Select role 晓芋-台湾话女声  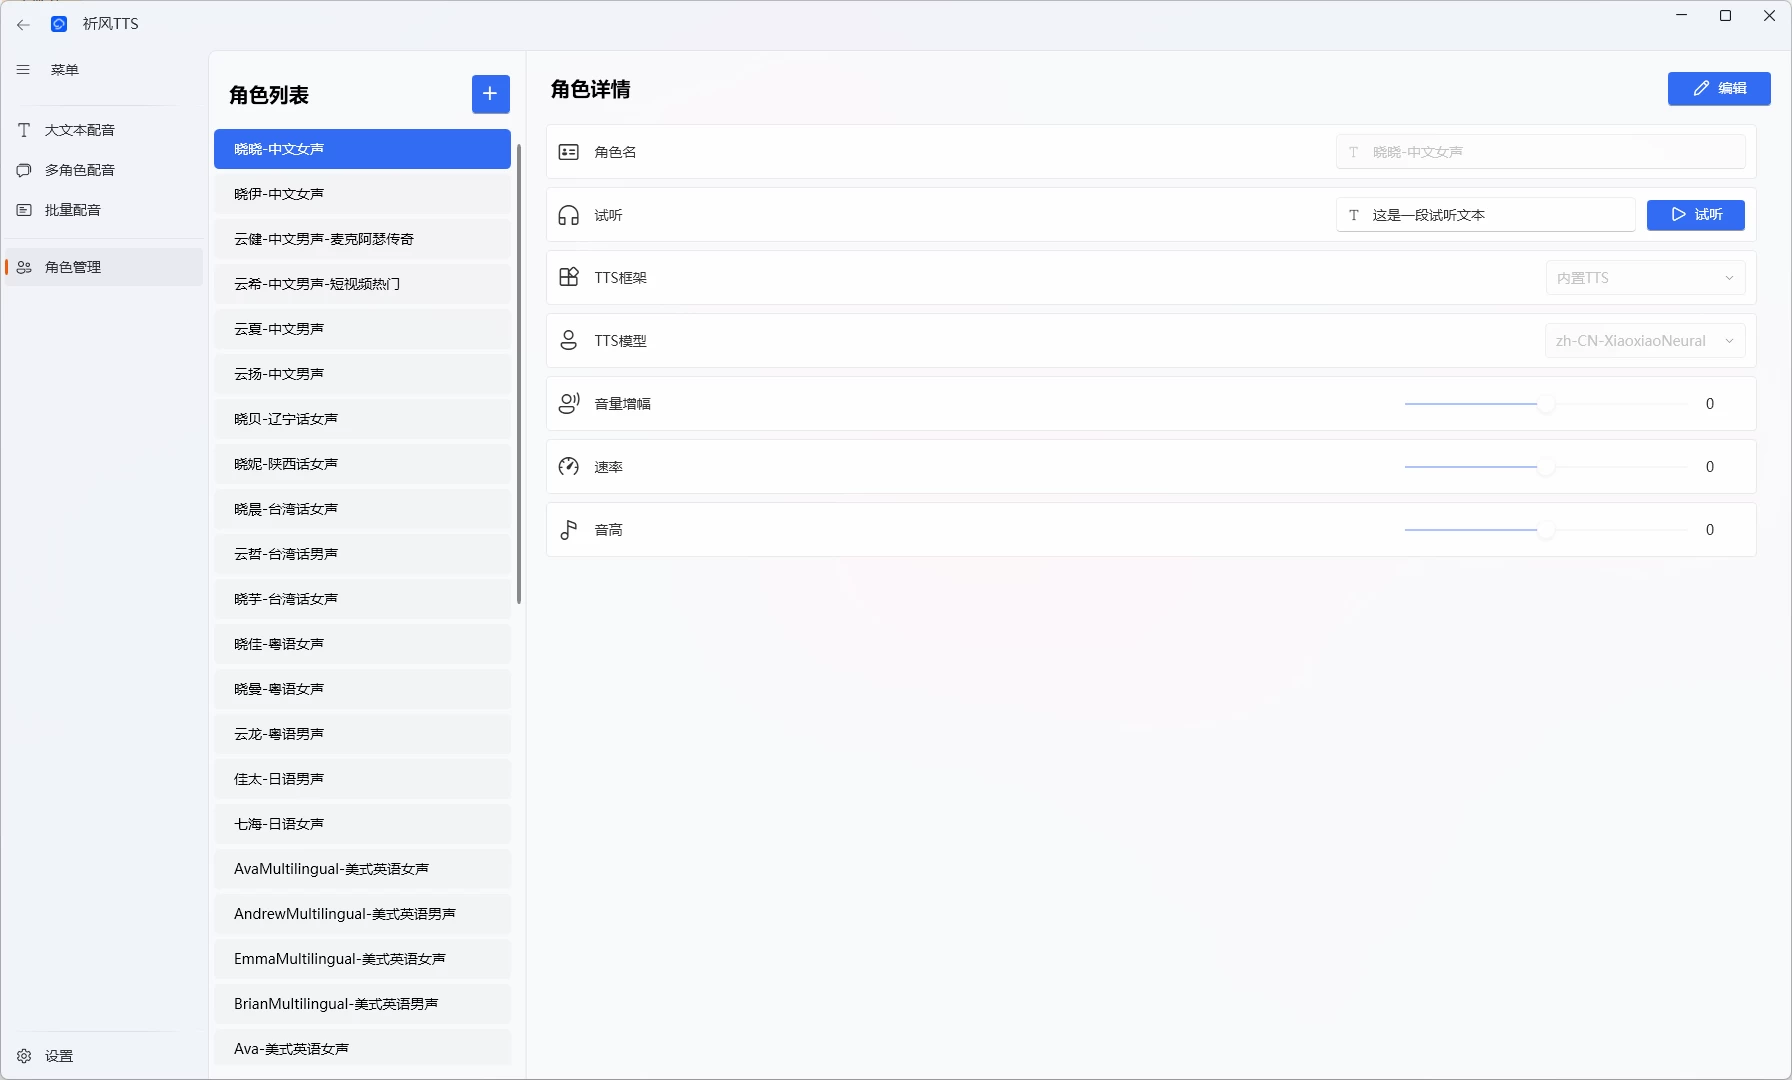point(362,599)
